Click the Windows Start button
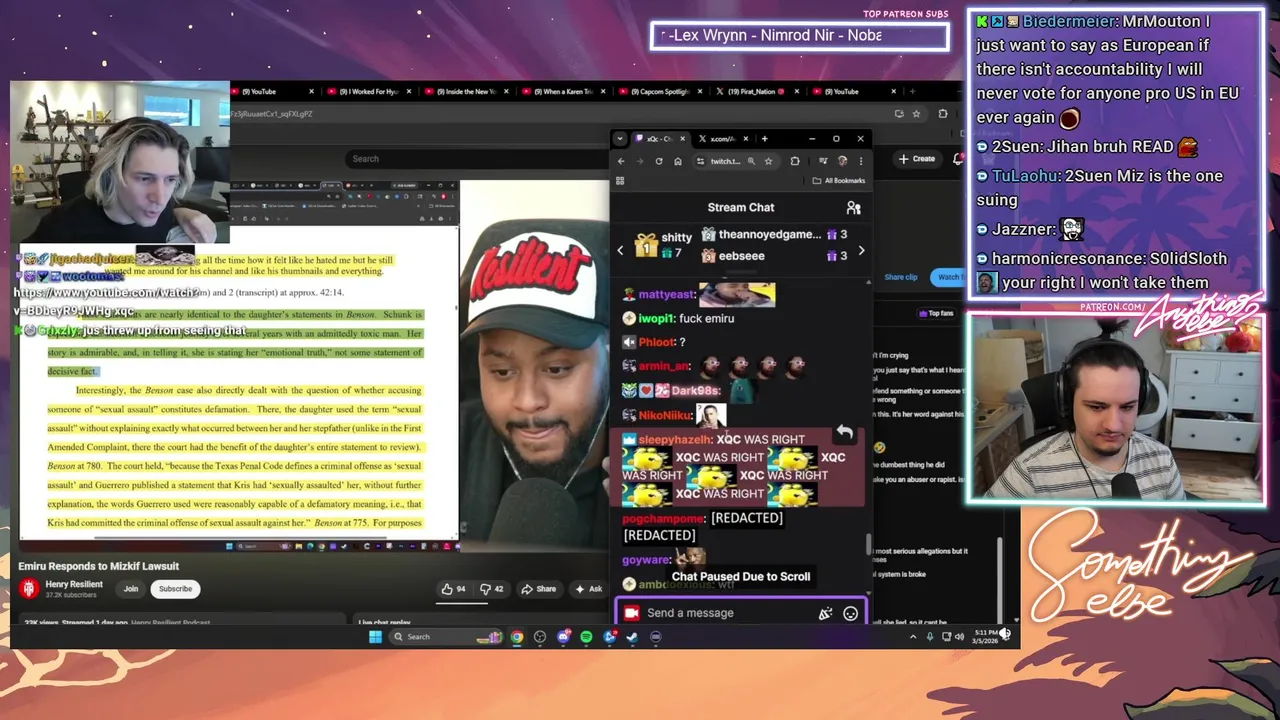The width and height of the screenshot is (1280, 720). [x=375, y=636]
